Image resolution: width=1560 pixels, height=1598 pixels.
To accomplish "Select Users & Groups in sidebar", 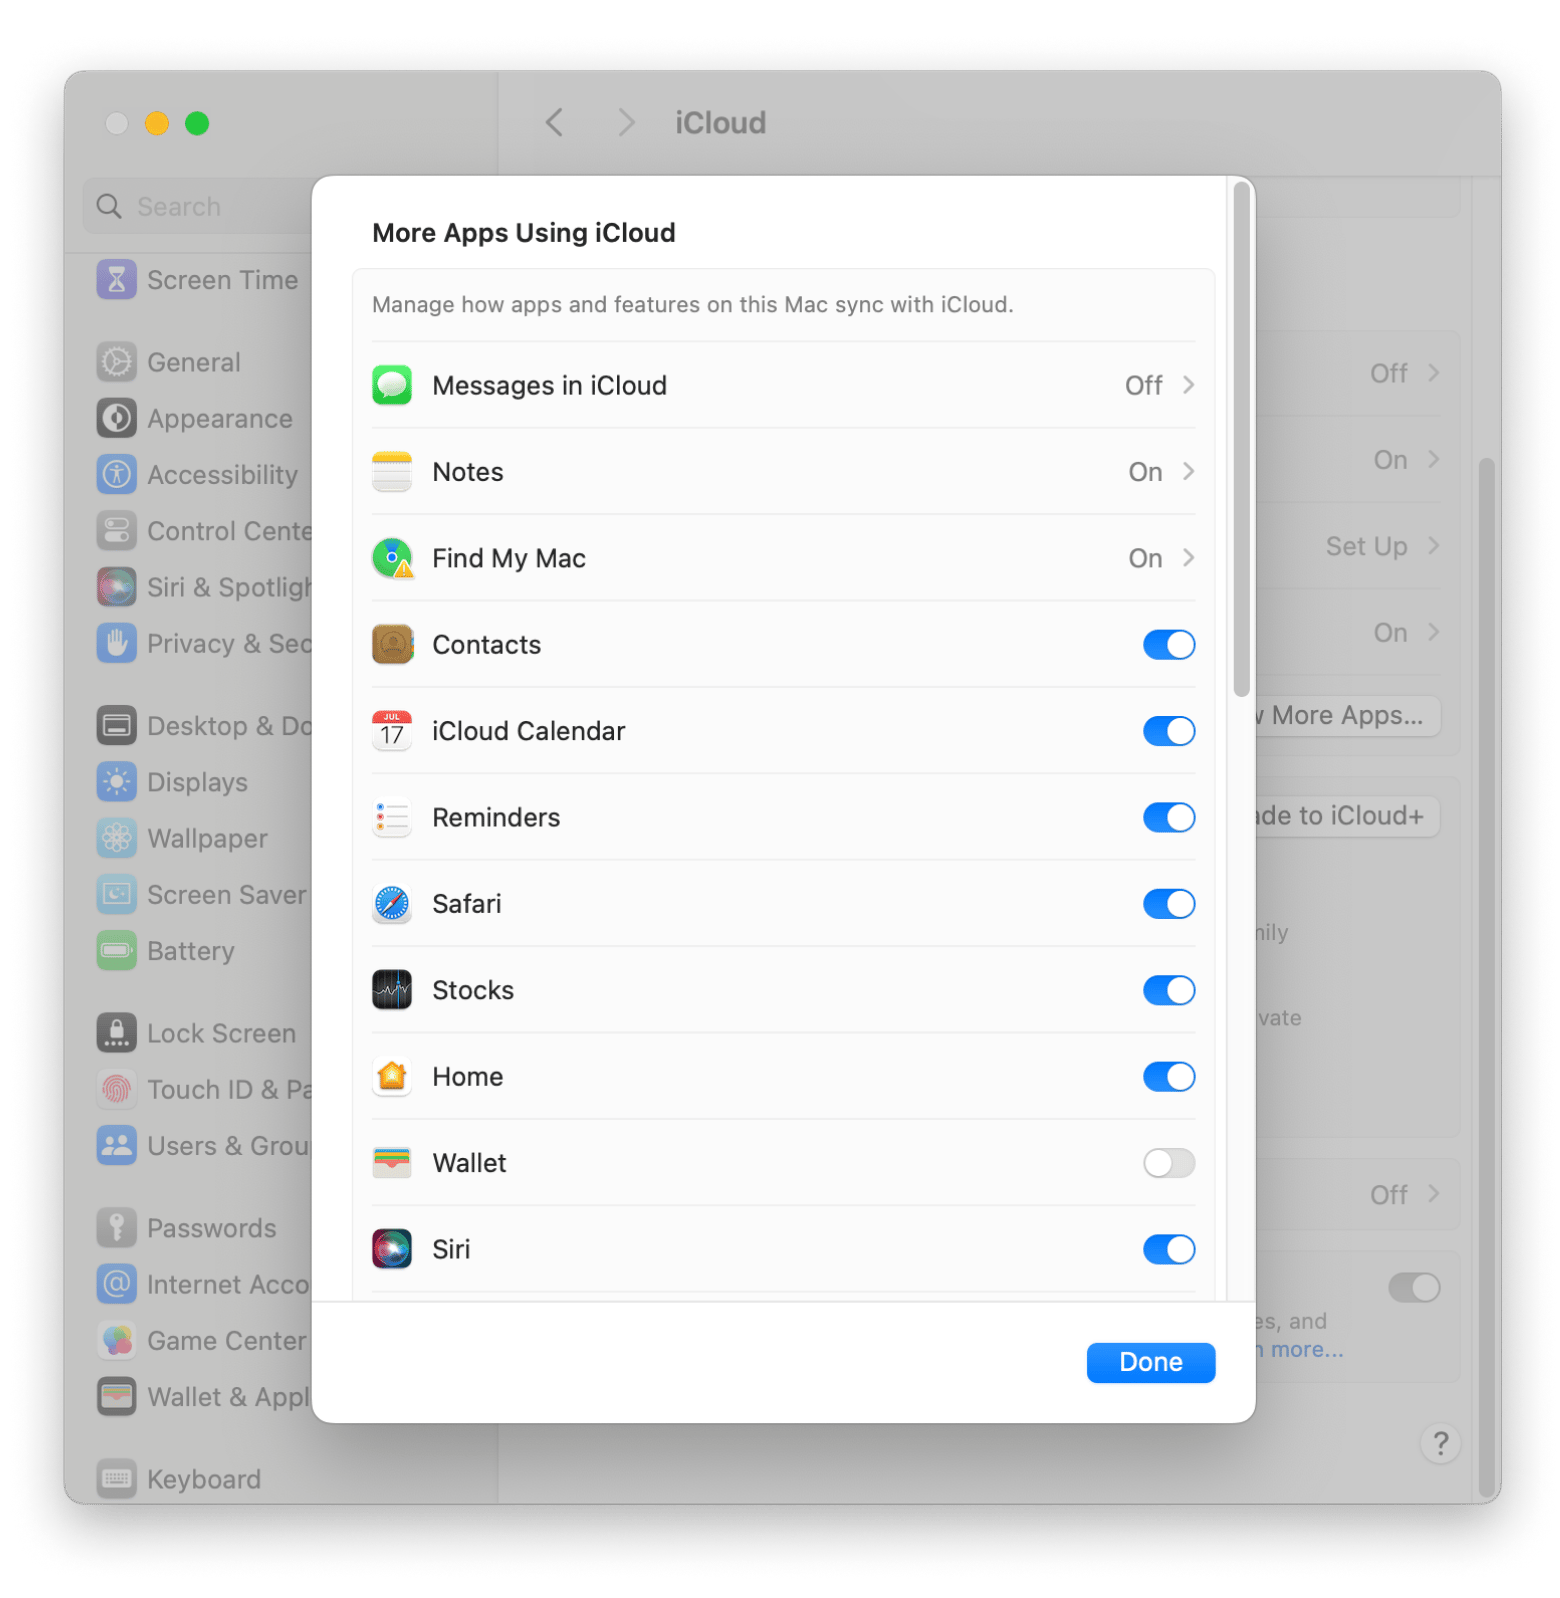I will 204,1146.
